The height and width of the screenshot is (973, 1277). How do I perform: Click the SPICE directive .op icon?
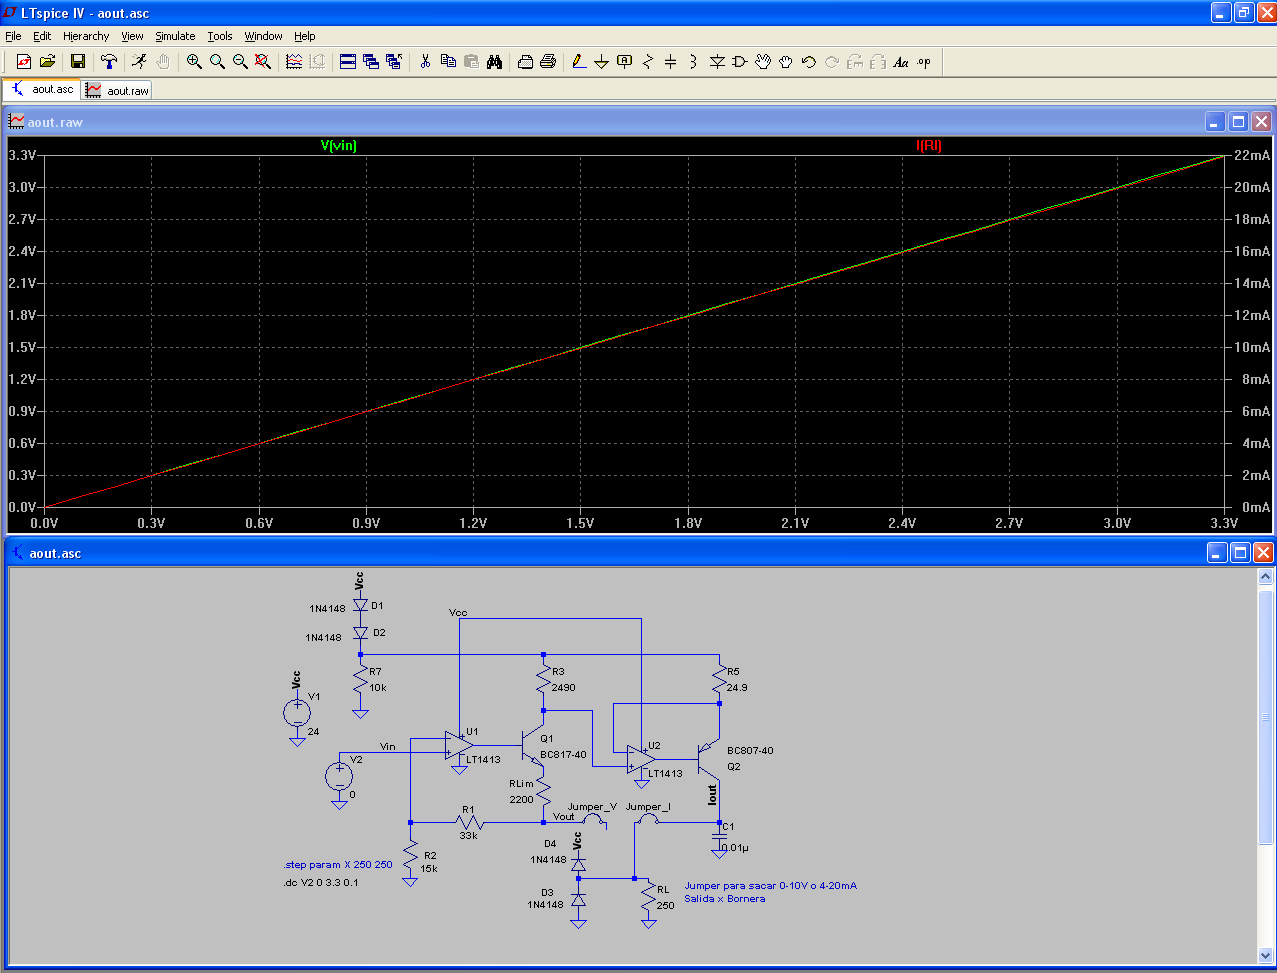click(x=923, y=62)
